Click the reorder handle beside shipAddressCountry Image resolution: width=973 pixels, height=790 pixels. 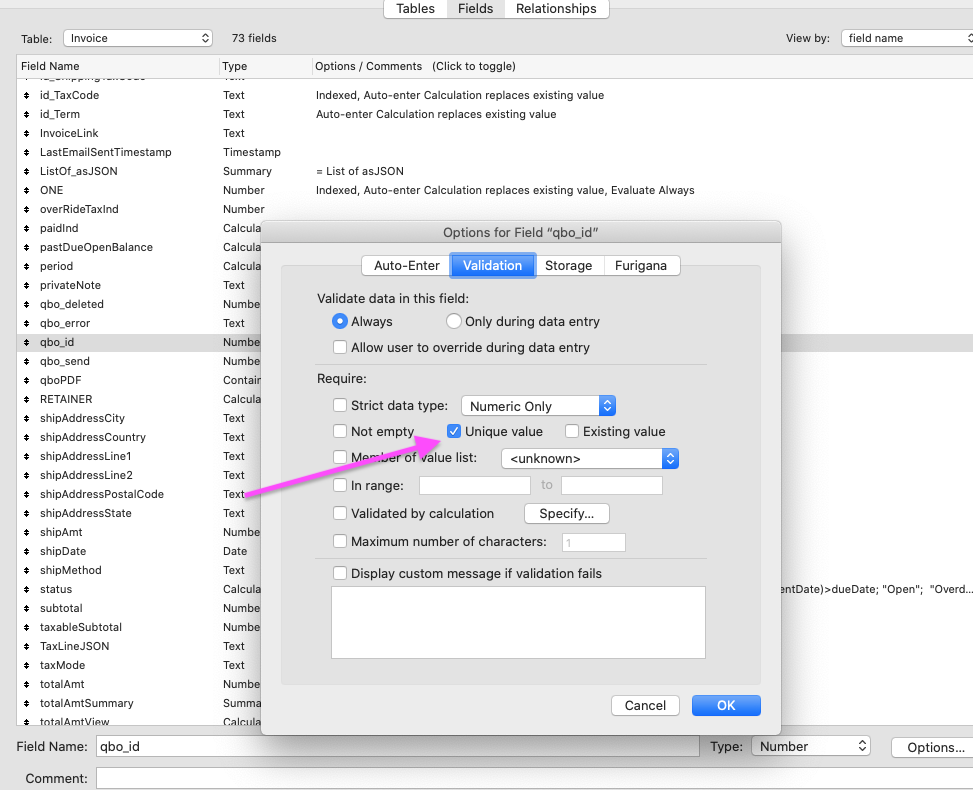coord(27,438)
